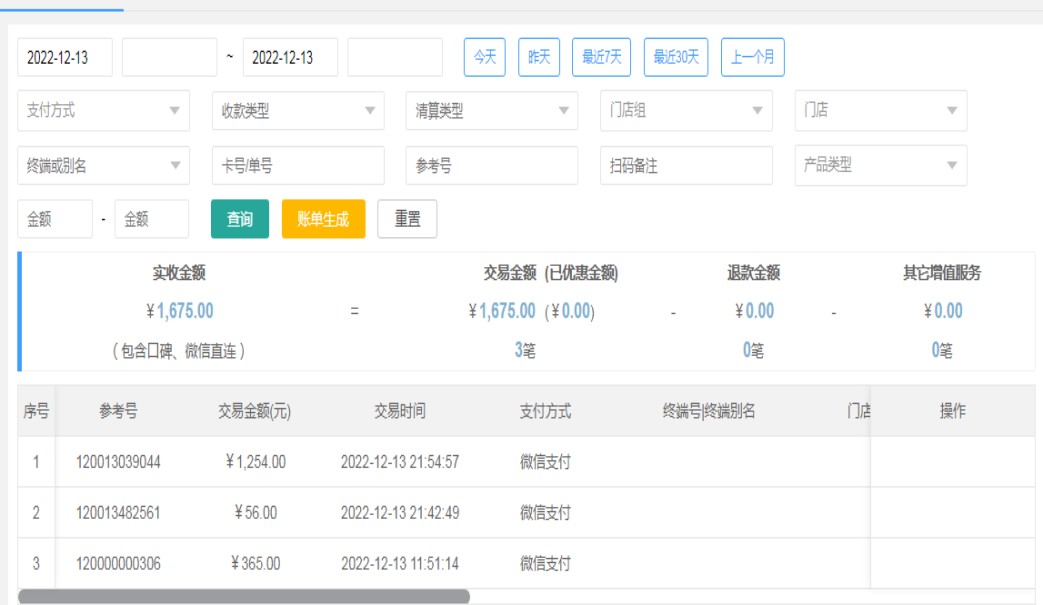The image size is (1043, 605).
Task: Click the horizontal scrollbar under the table
Action: point(244,596)
